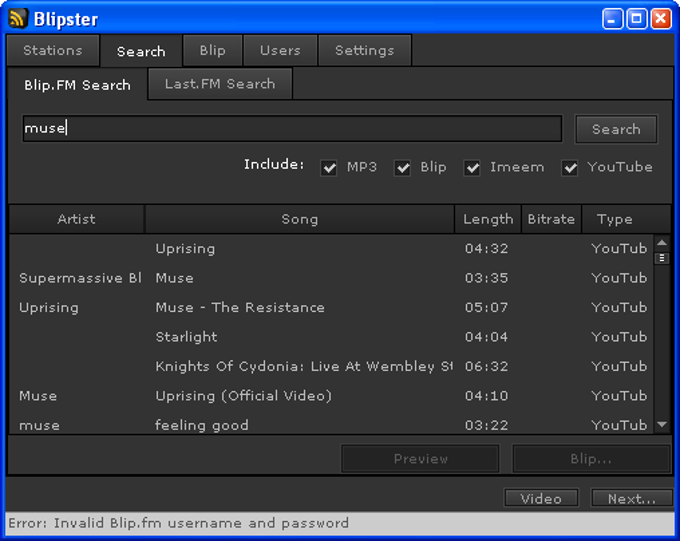Screen dimensions: 680x541
Task: Open the Blip tab
Action: pos(212,50)
